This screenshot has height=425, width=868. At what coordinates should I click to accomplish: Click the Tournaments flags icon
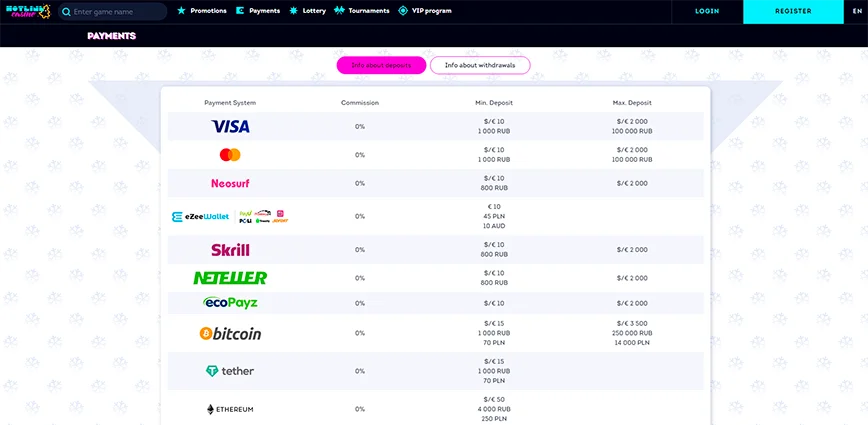tap(339, 11)
